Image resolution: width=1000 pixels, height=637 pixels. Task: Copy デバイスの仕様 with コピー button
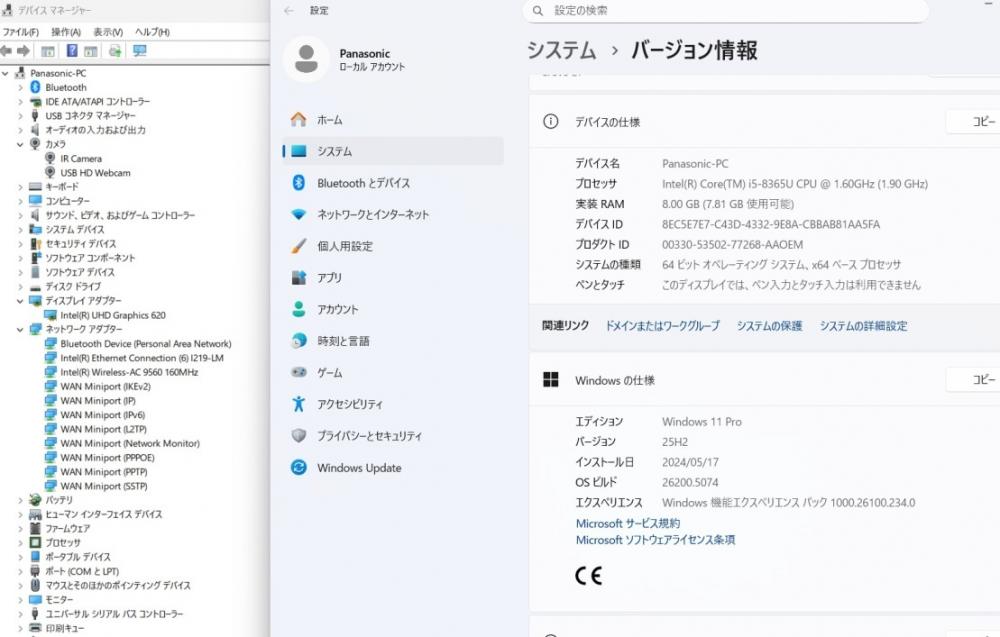(x=973, y=121)
